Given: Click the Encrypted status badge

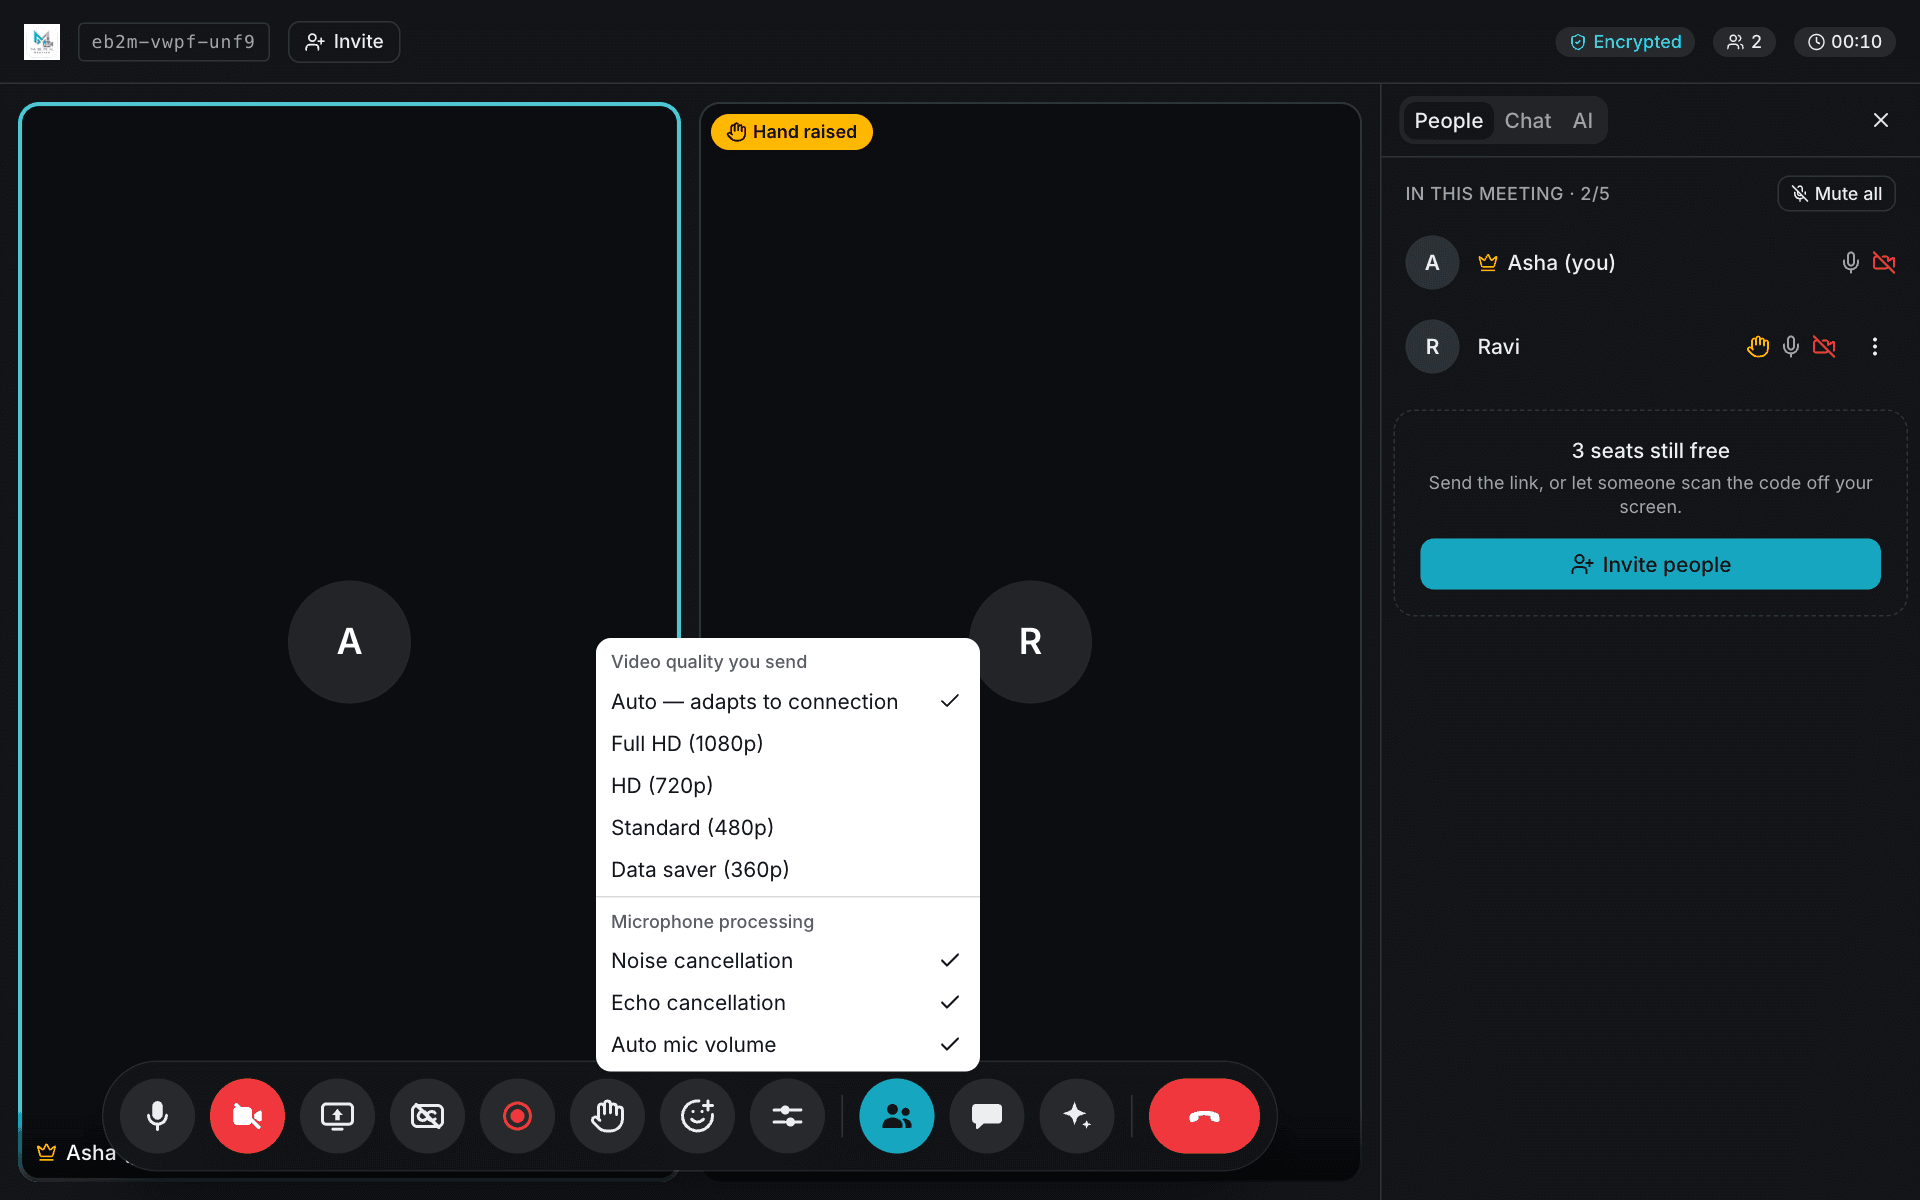Looking at the screenshot, I should click(1625, 42).
